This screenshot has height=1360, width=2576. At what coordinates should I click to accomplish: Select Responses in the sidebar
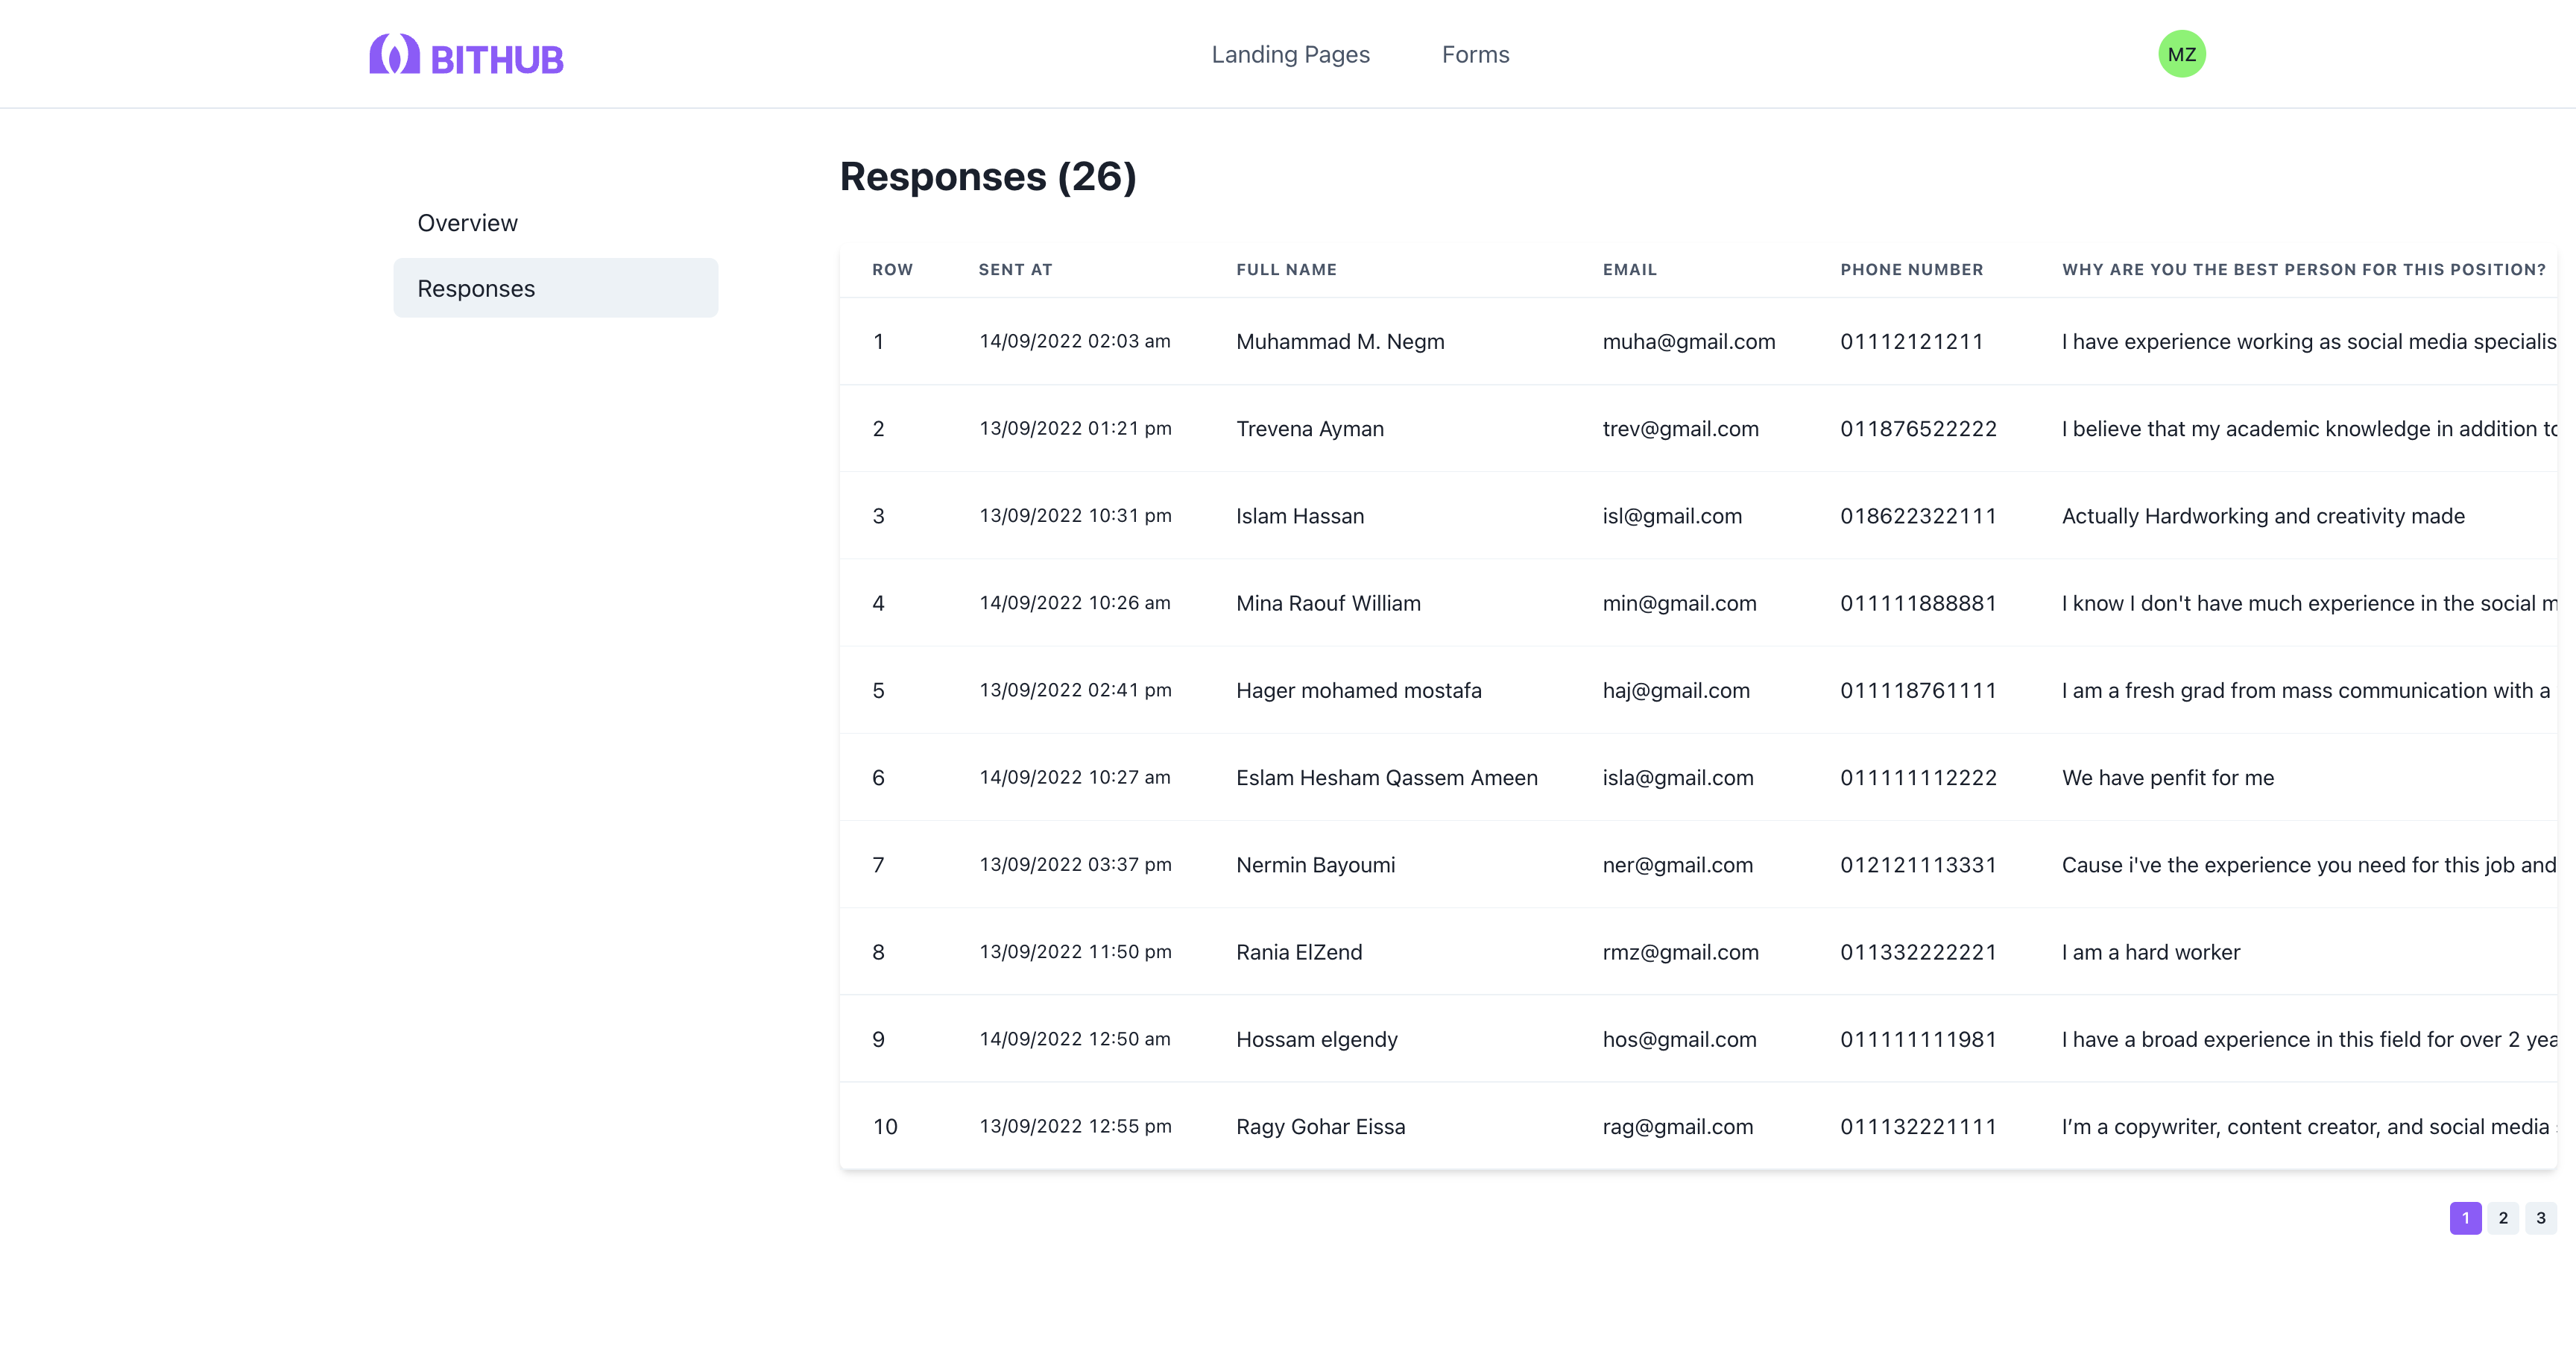click(476, 288)
